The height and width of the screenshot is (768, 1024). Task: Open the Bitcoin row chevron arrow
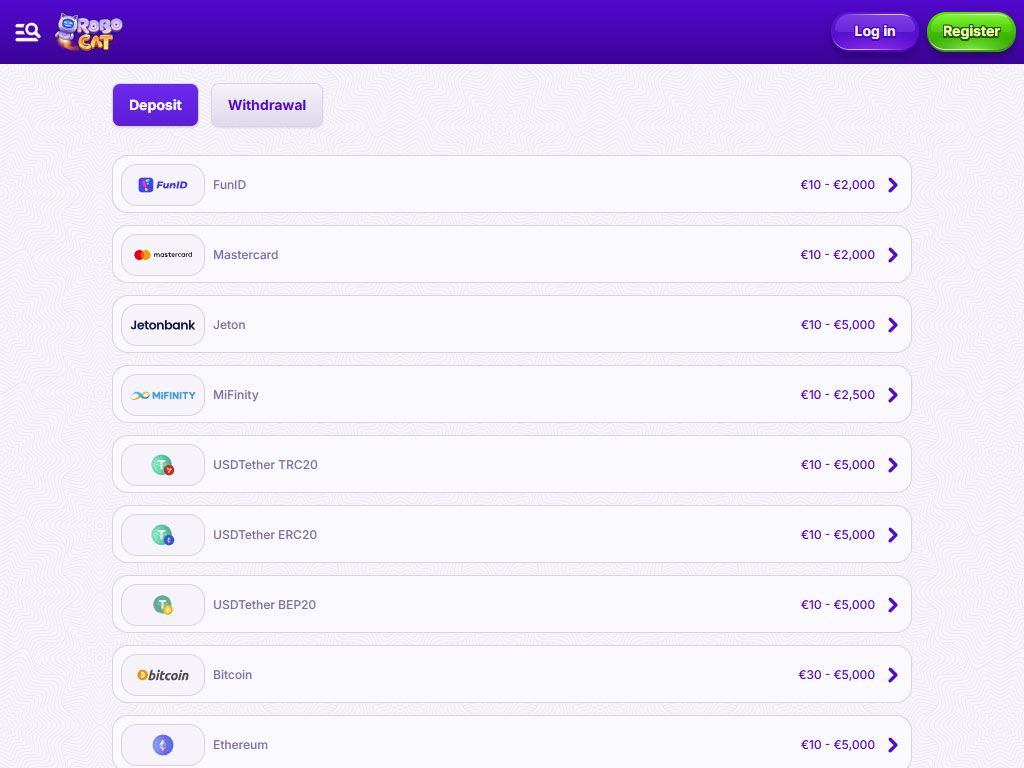tap(893, 675)
